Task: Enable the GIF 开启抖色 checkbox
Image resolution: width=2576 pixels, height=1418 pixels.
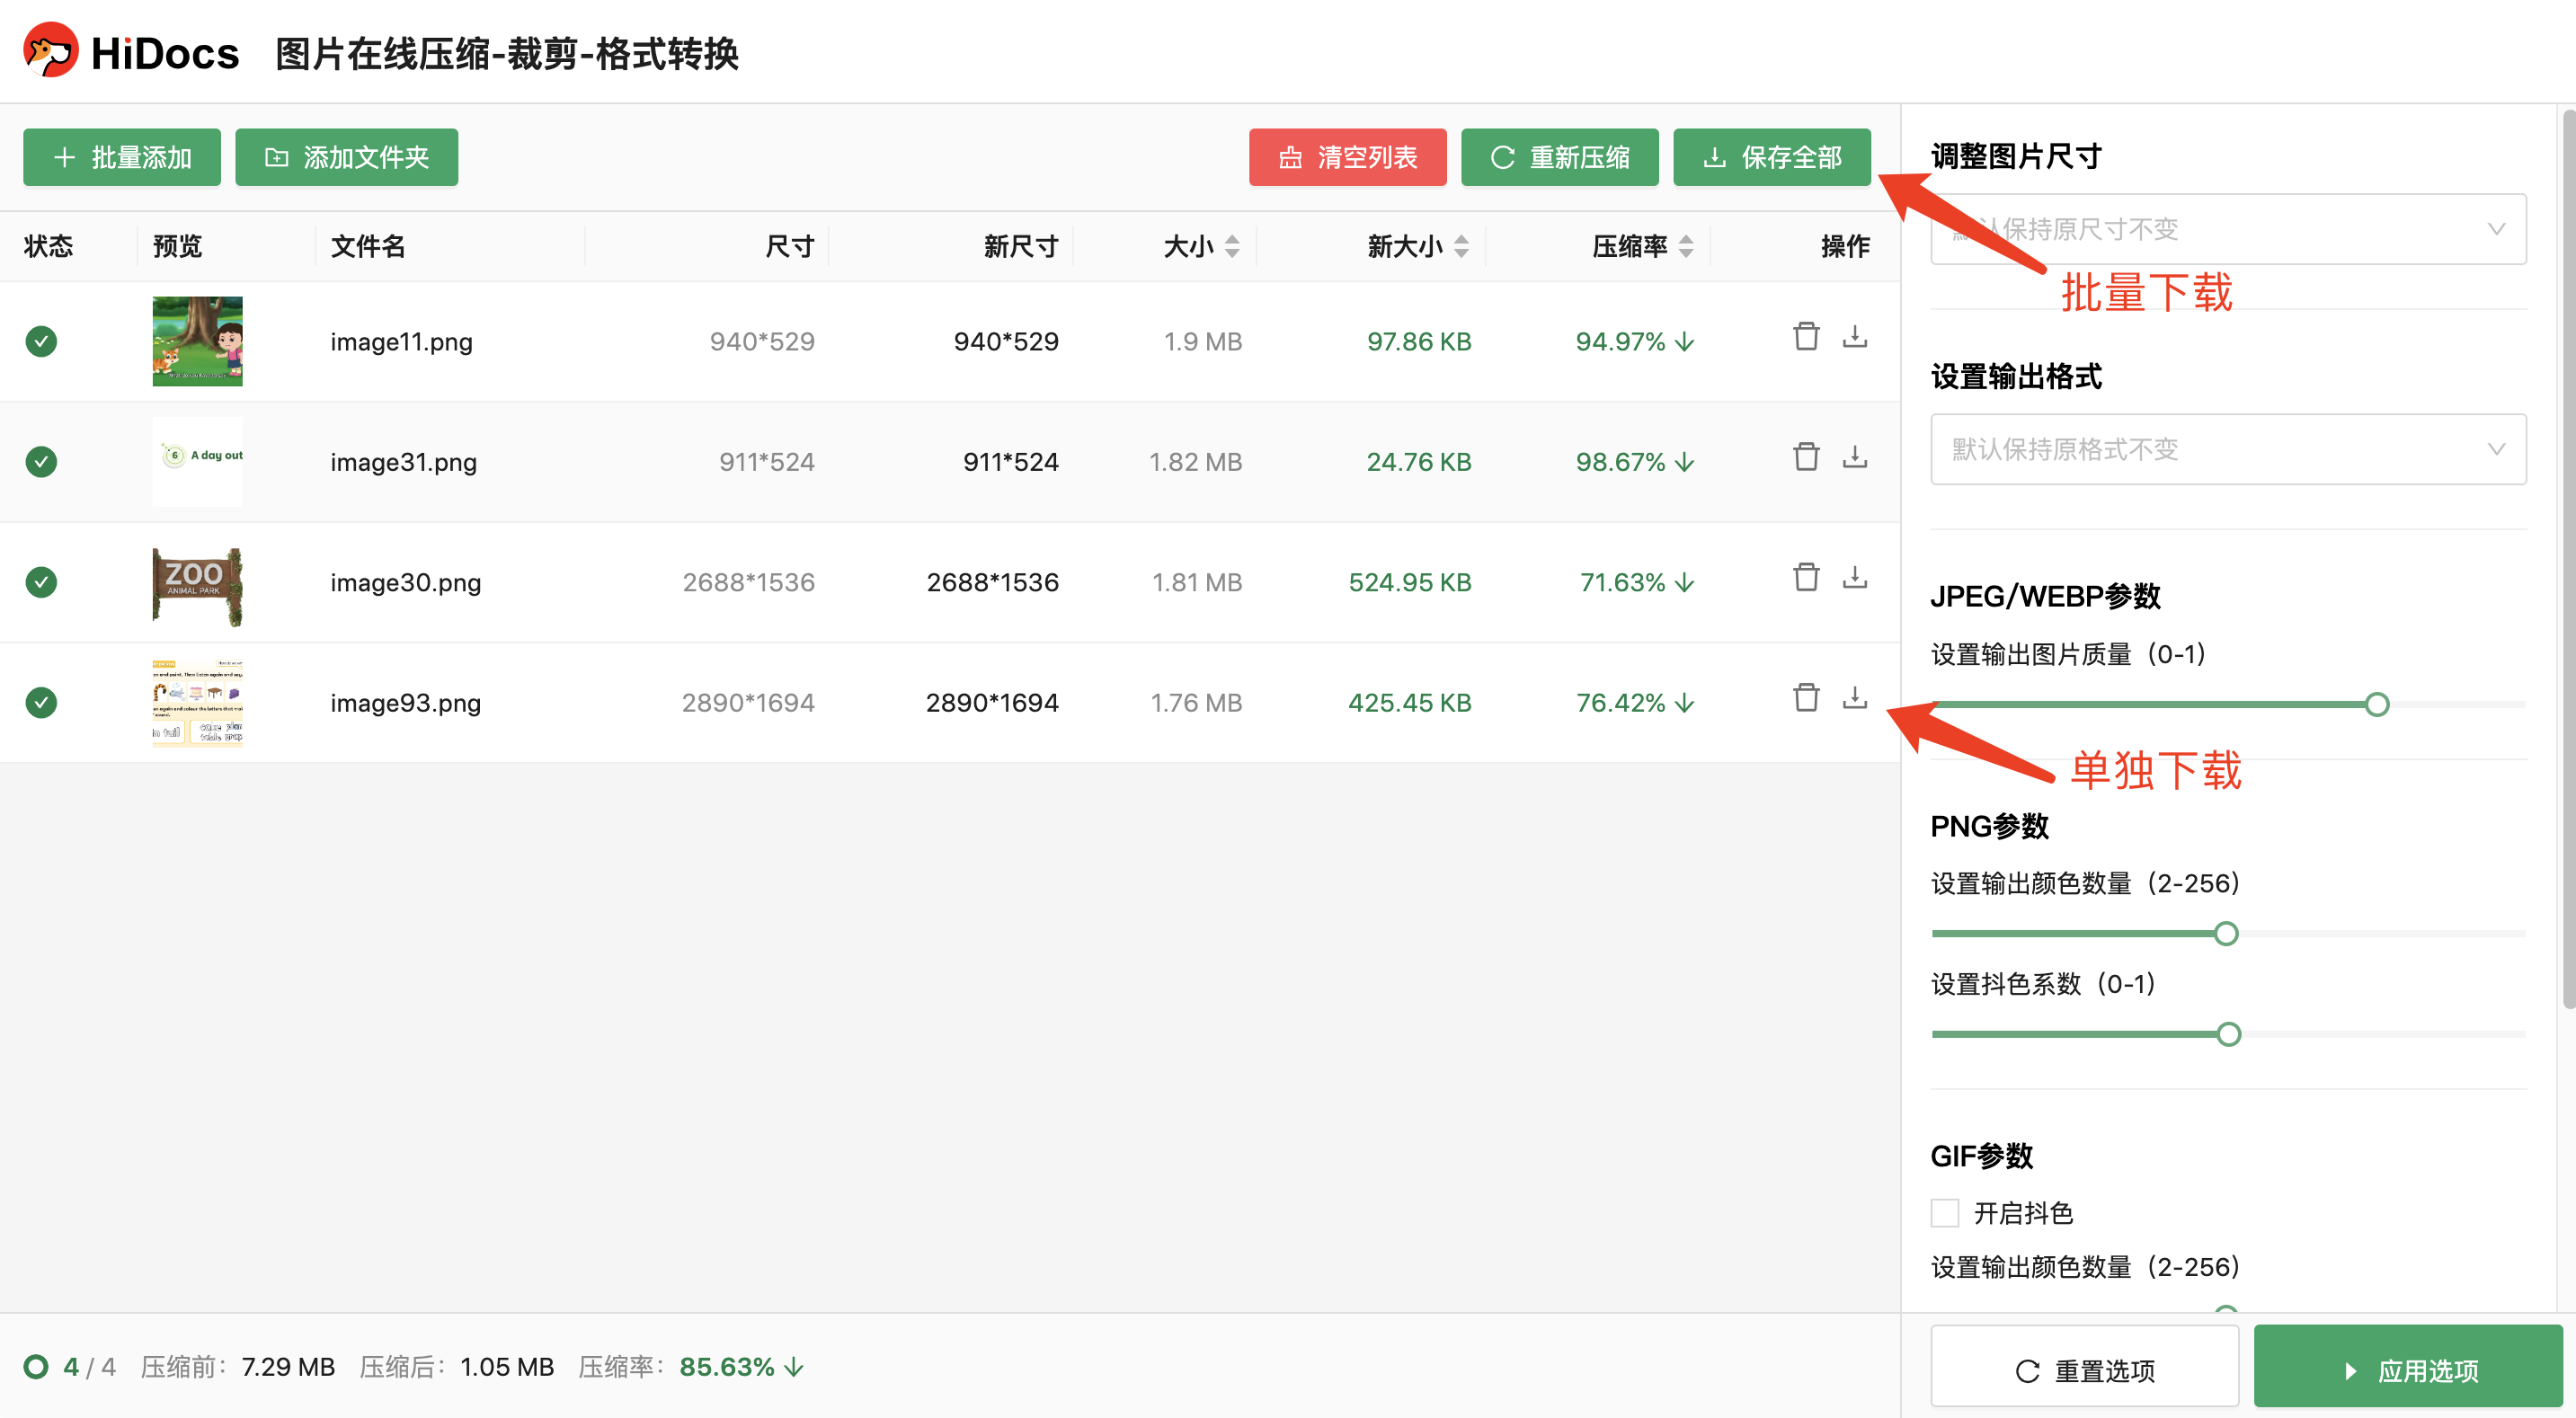Action: point(1945,1213)
